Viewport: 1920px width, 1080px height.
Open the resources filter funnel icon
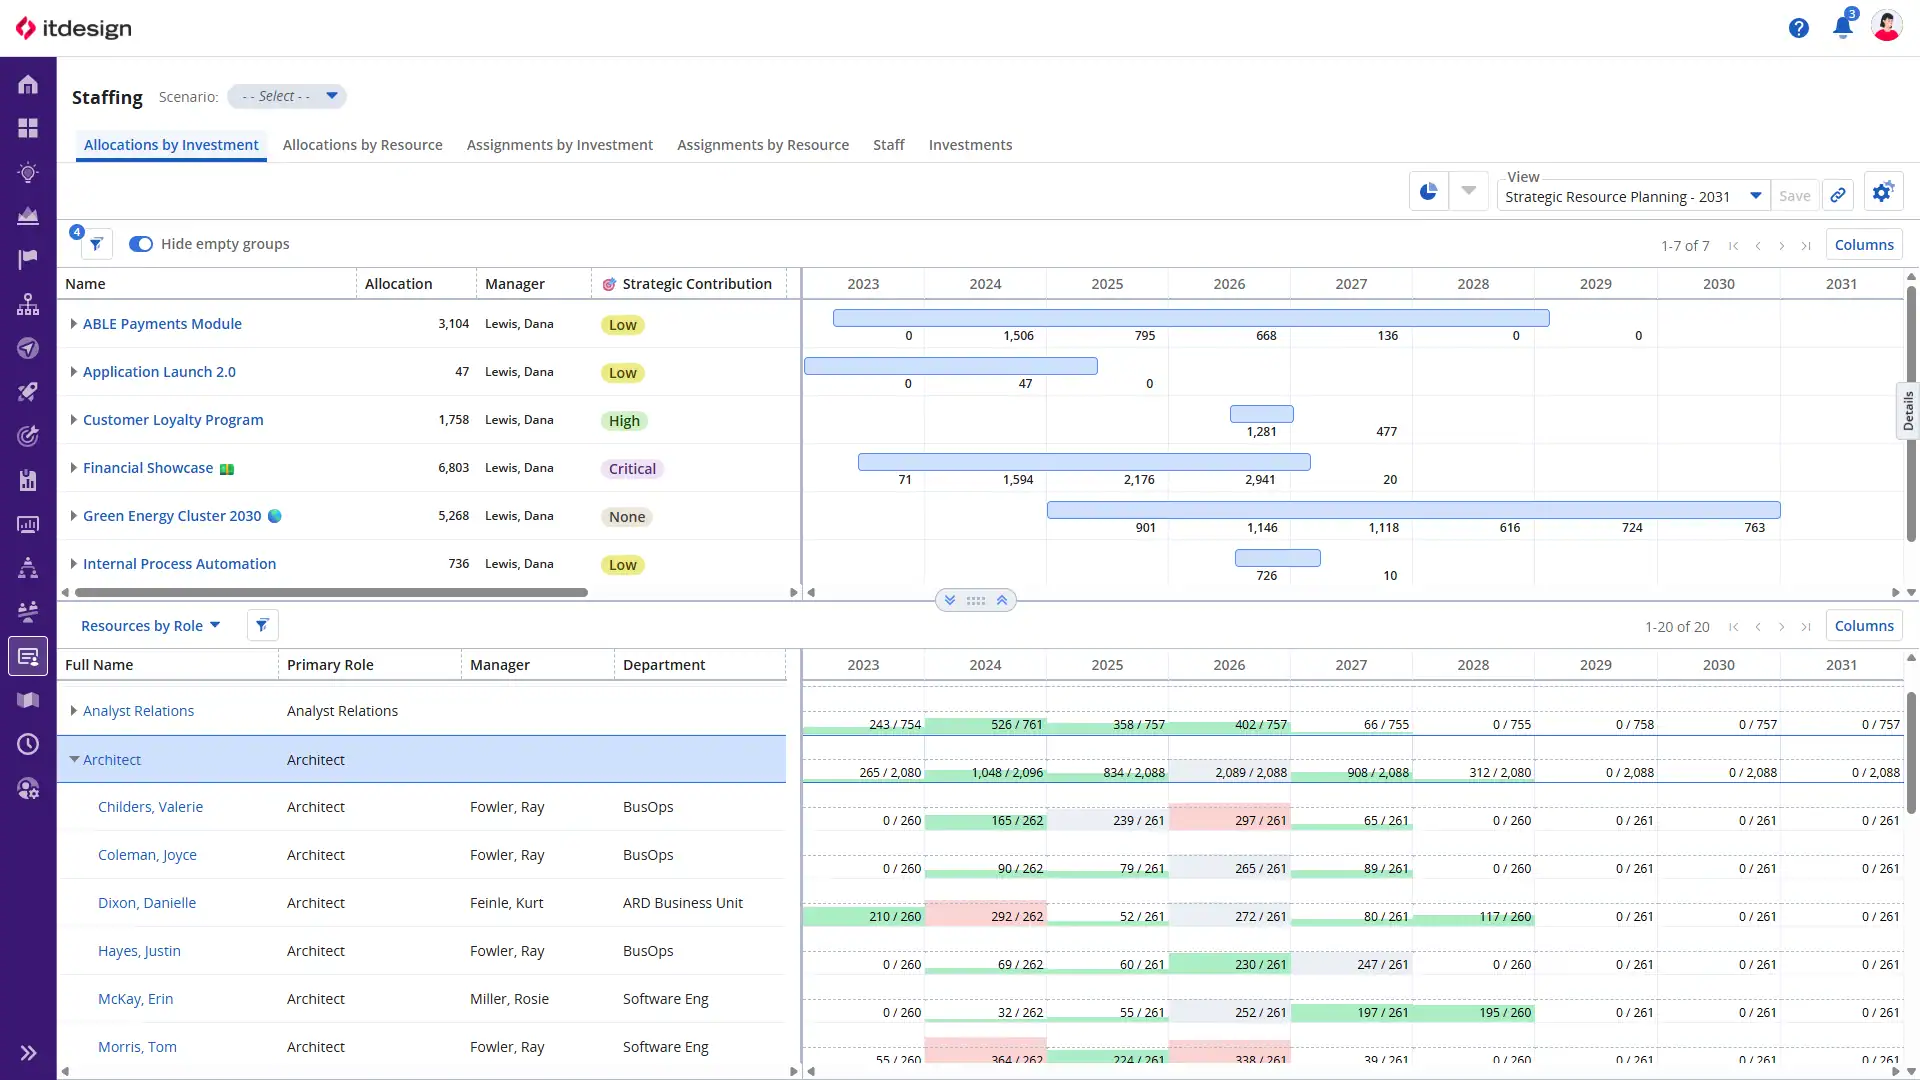pos(262,625)
